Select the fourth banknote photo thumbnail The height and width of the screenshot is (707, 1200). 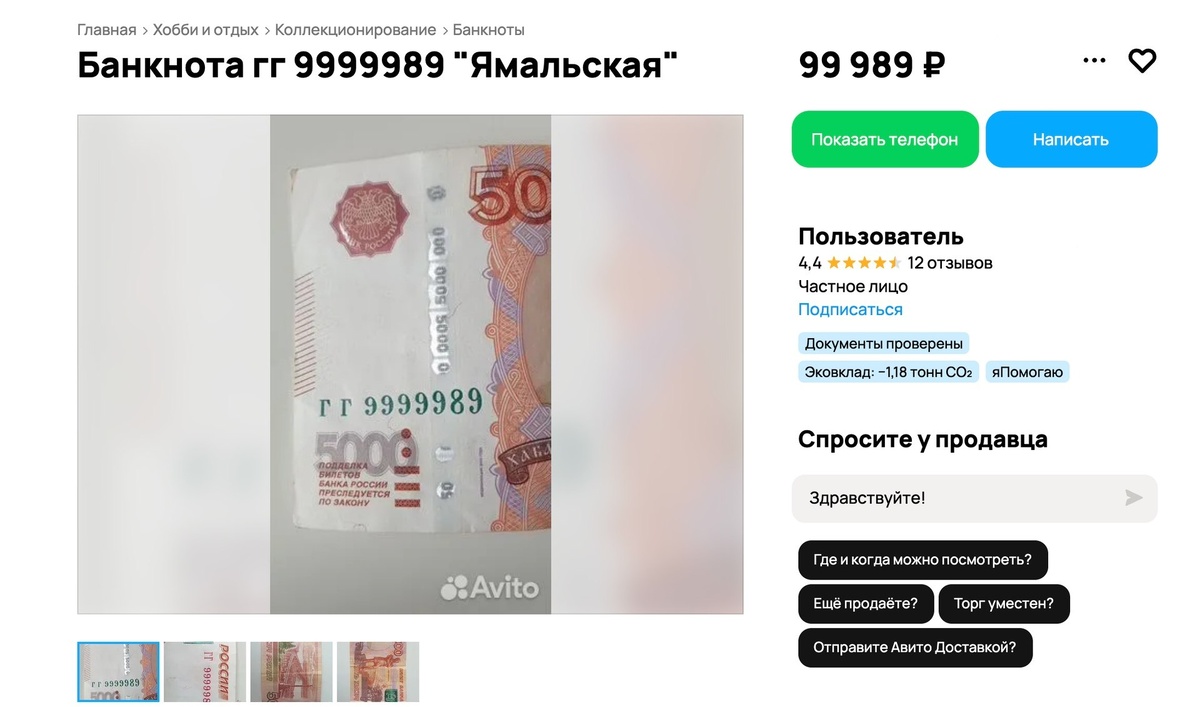(x=378, y=672)
